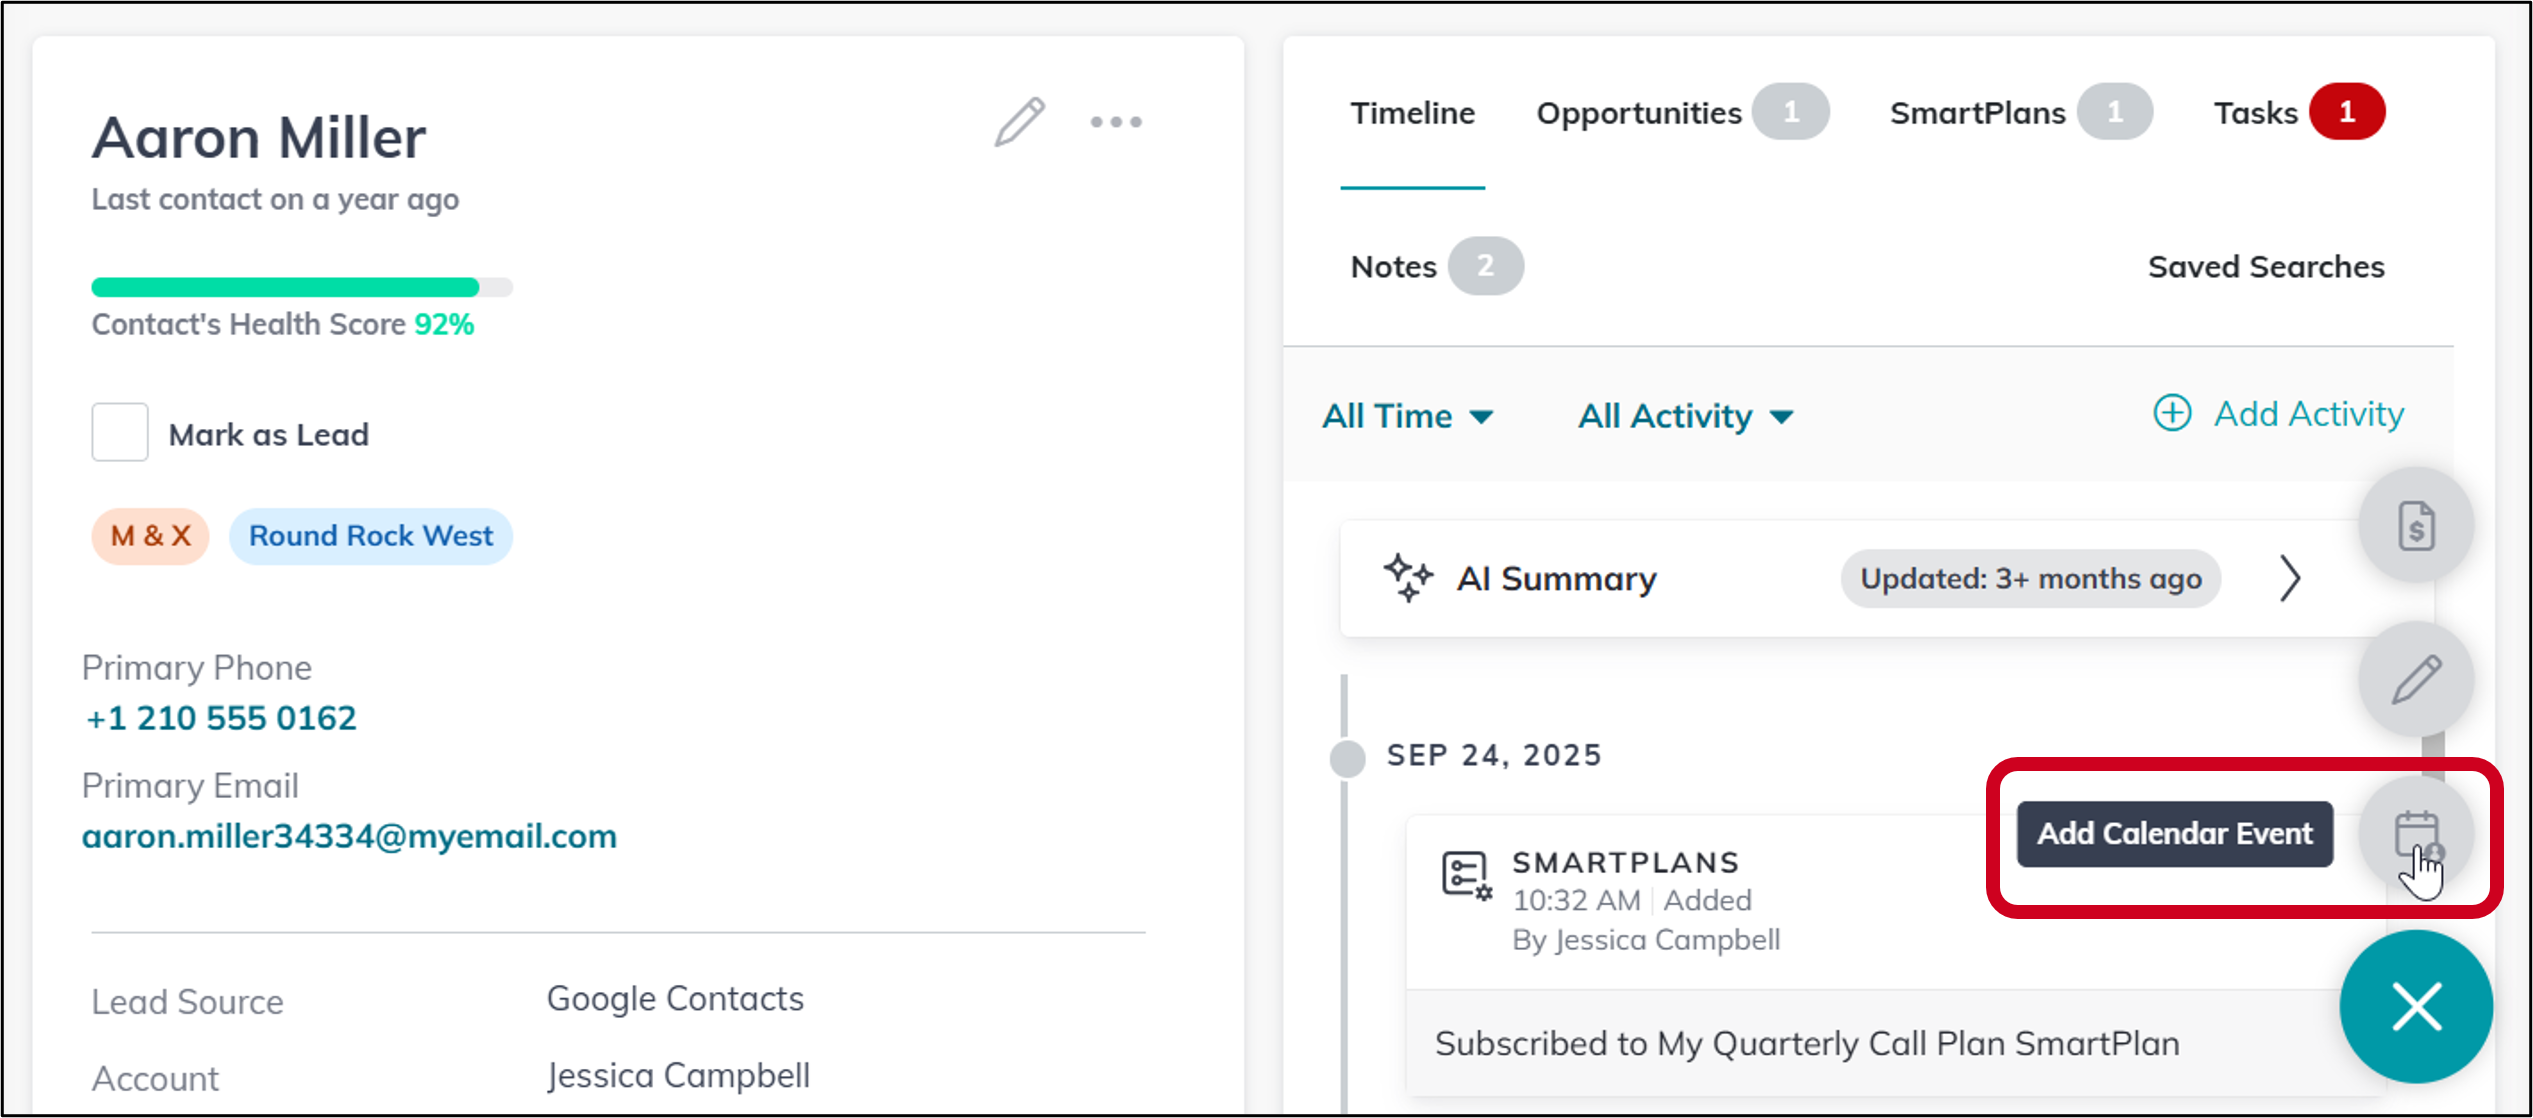Click the AI Summary sparkle icon
2533x1118 pixels.
[1408, 578]
